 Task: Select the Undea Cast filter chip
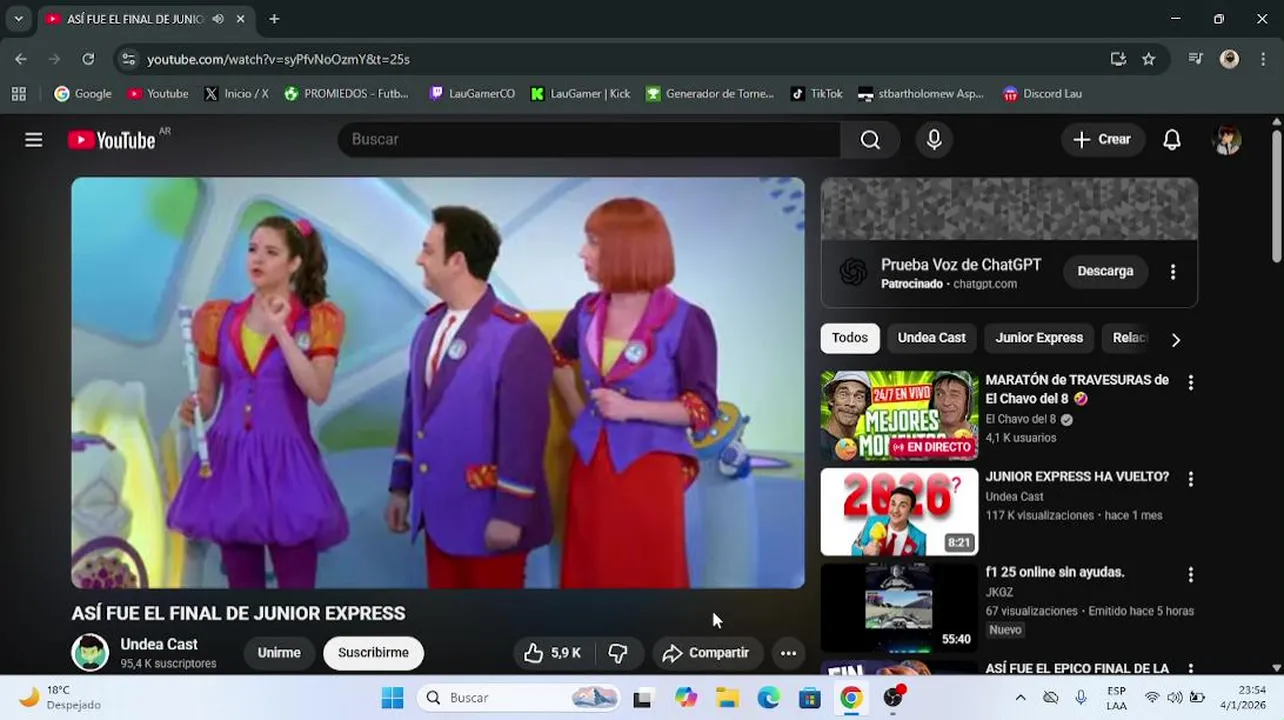[x=932, y=338]
